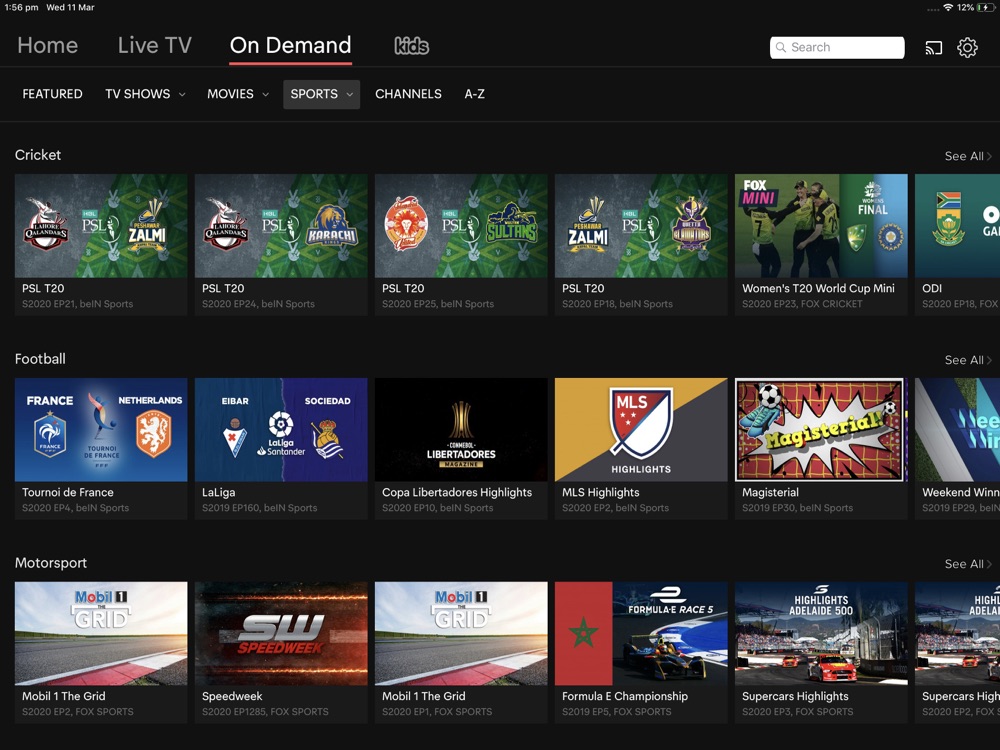The height and width of the screenshot is (750, 1000).
Task: Open the settings gear icon
Action: coord(967,48)
